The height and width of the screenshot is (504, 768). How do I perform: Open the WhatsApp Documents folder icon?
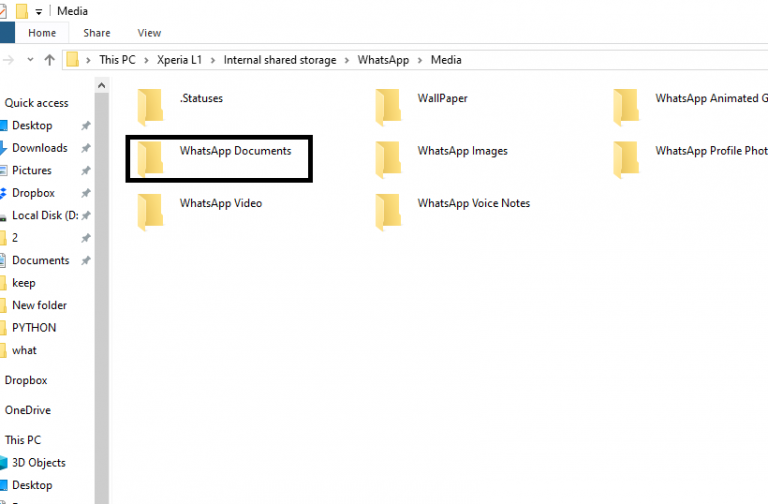pos(150,159)
